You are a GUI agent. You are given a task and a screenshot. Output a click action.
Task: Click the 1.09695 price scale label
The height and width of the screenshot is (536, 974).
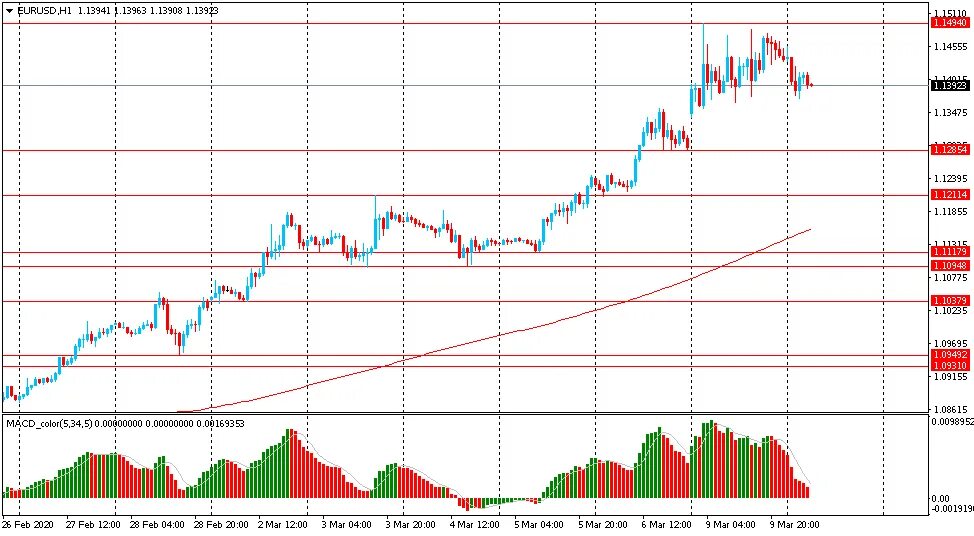(x=950, y=343)
